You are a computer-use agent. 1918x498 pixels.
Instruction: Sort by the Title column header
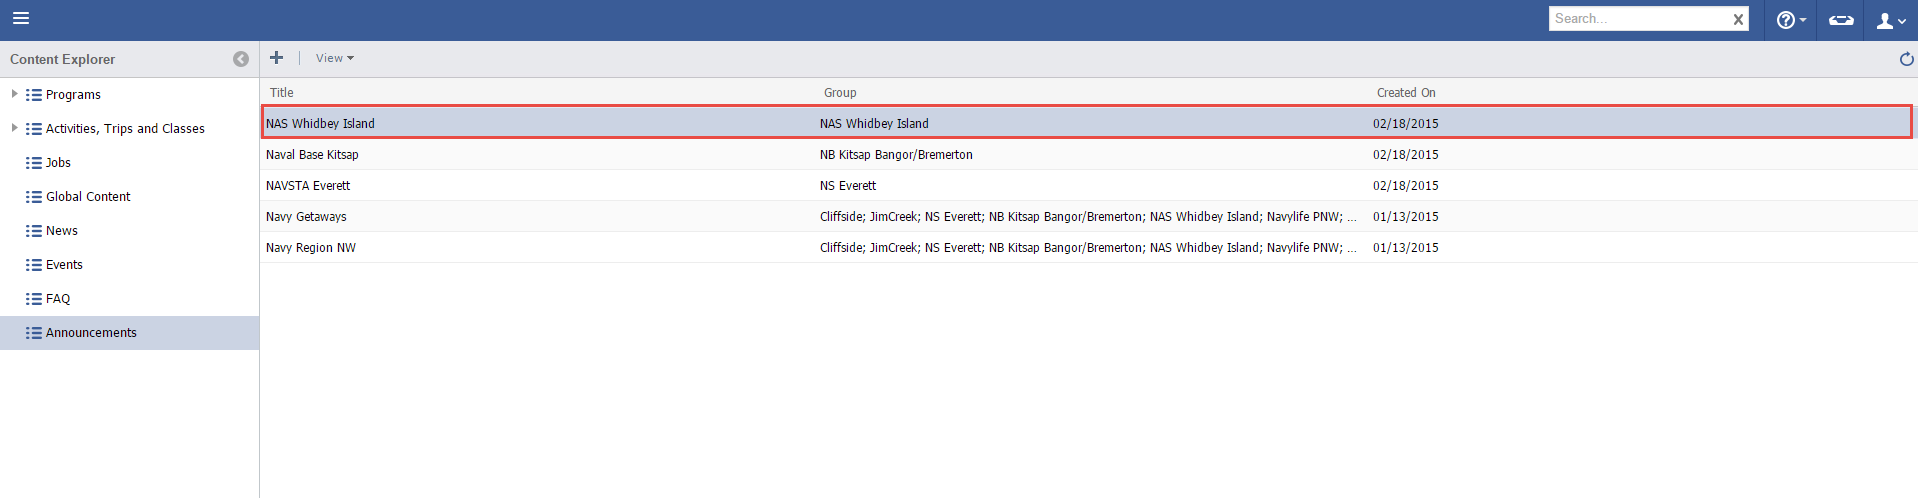pos(282,93)
